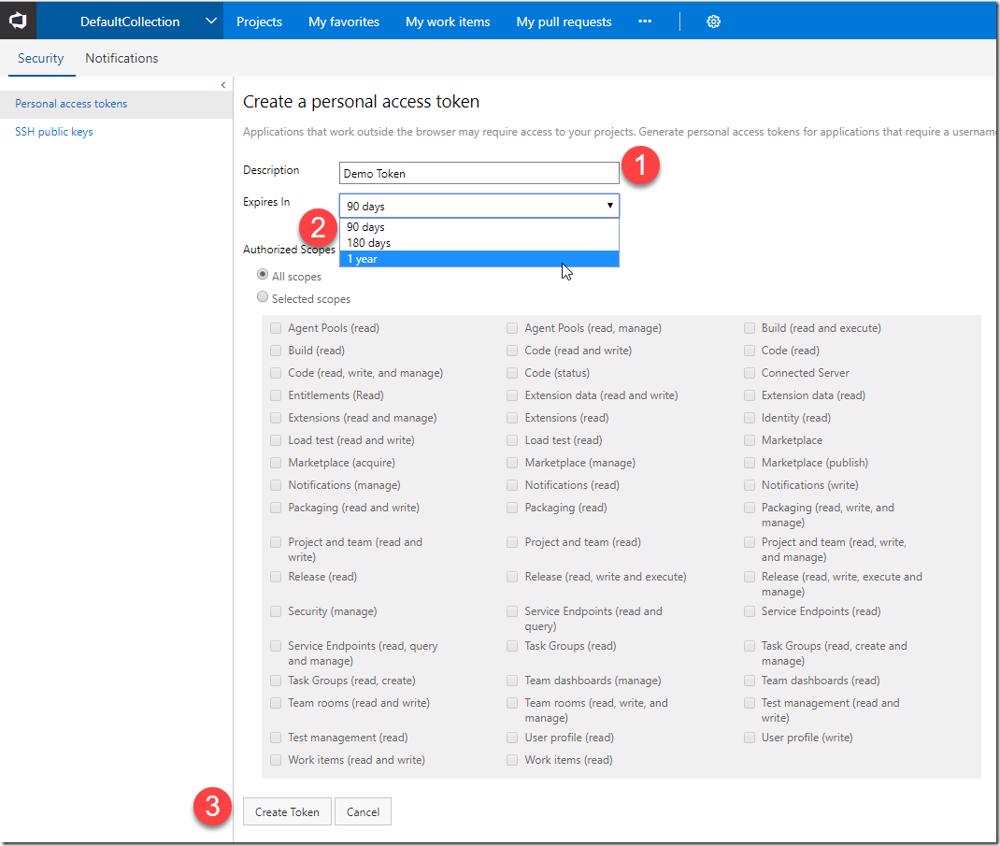Viewport: 1000px width, 846px height.
Task: Open My pull requests
Action: pos(564,22)
